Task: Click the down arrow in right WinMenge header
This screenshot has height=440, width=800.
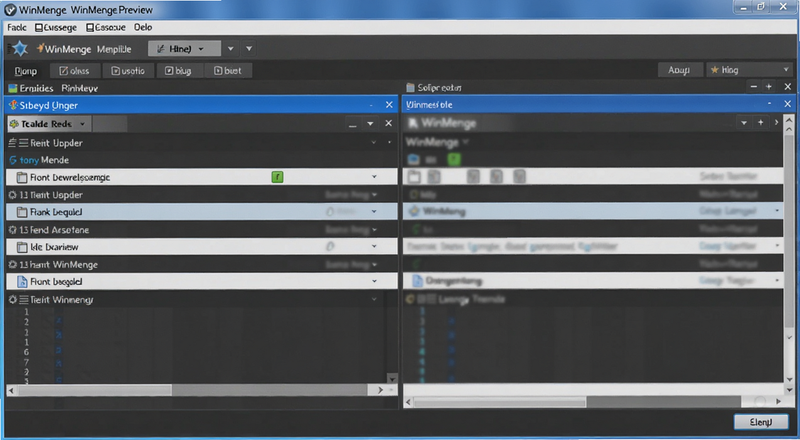Action: click(x=744, y=123)
